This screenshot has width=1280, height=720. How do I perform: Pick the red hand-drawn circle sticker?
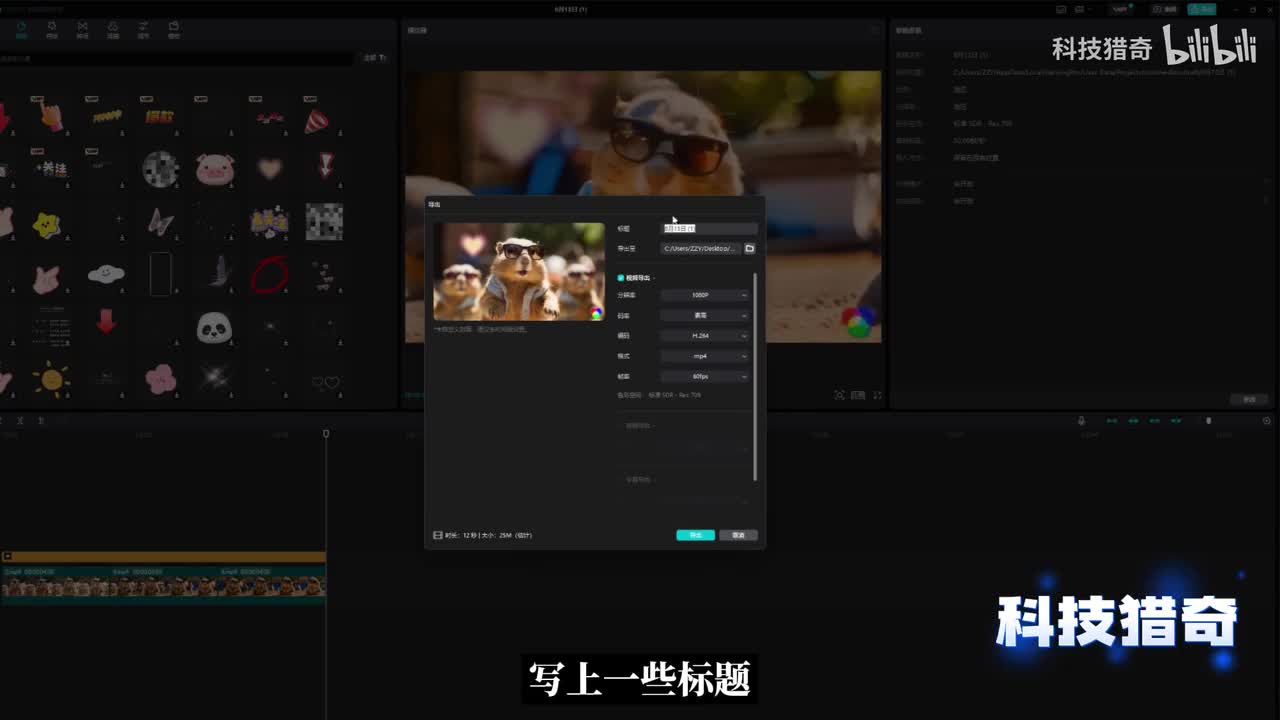[x=268, y=274]
